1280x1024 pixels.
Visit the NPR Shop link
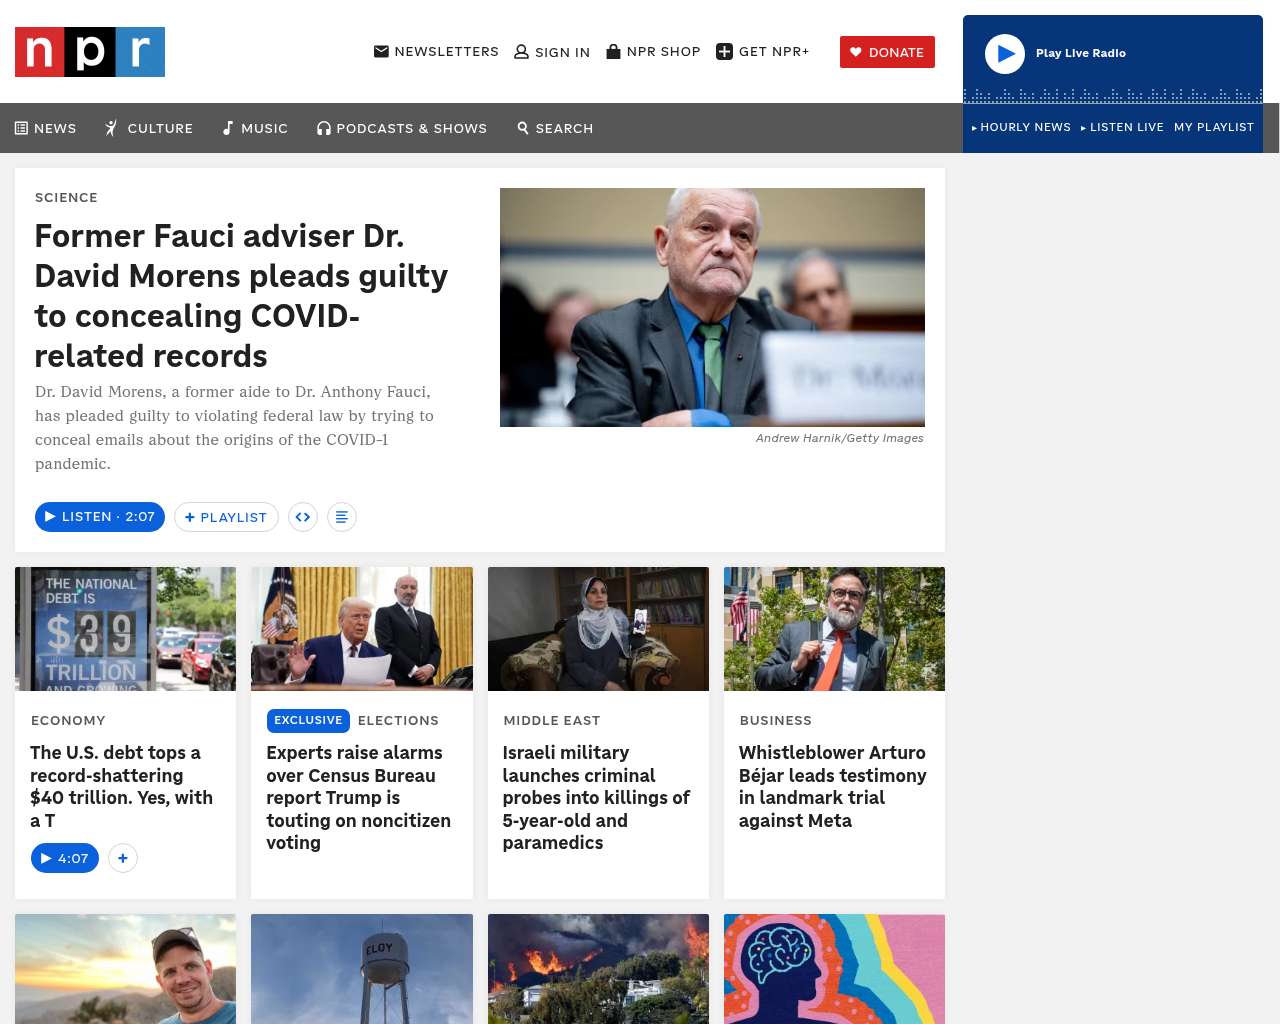653,51
